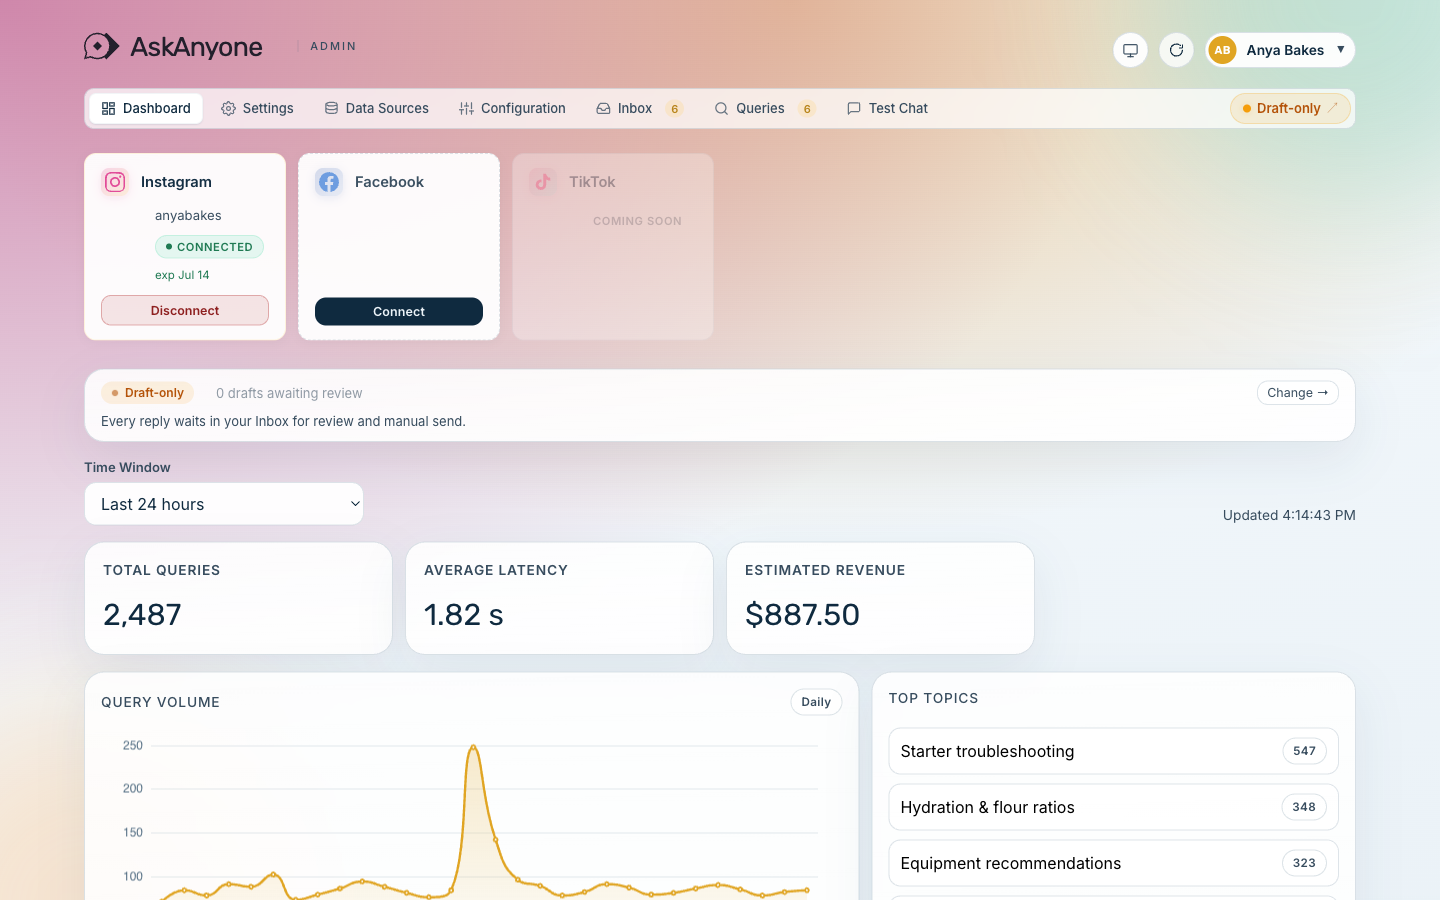This screenshot has width=1440, height=900.
Task: Open the Test Chat tab
Action: (887, 108)
